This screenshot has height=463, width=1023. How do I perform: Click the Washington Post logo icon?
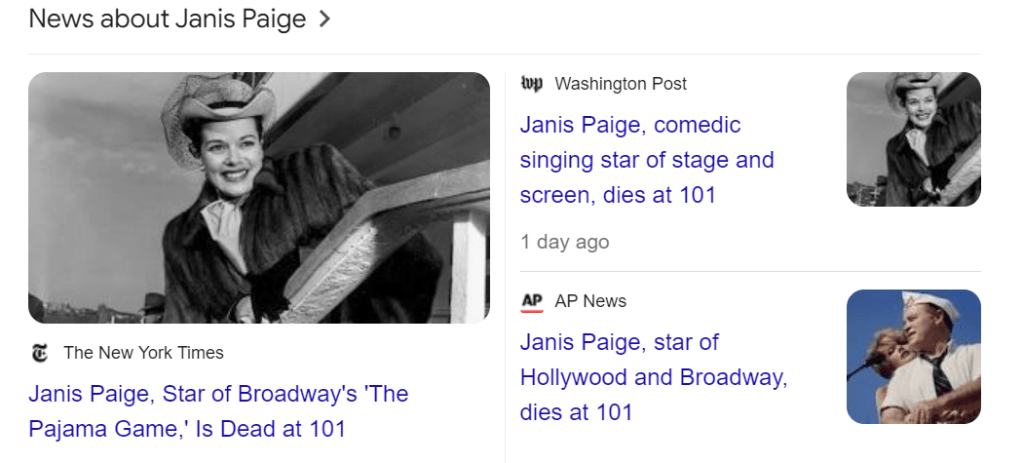(532, 84)
